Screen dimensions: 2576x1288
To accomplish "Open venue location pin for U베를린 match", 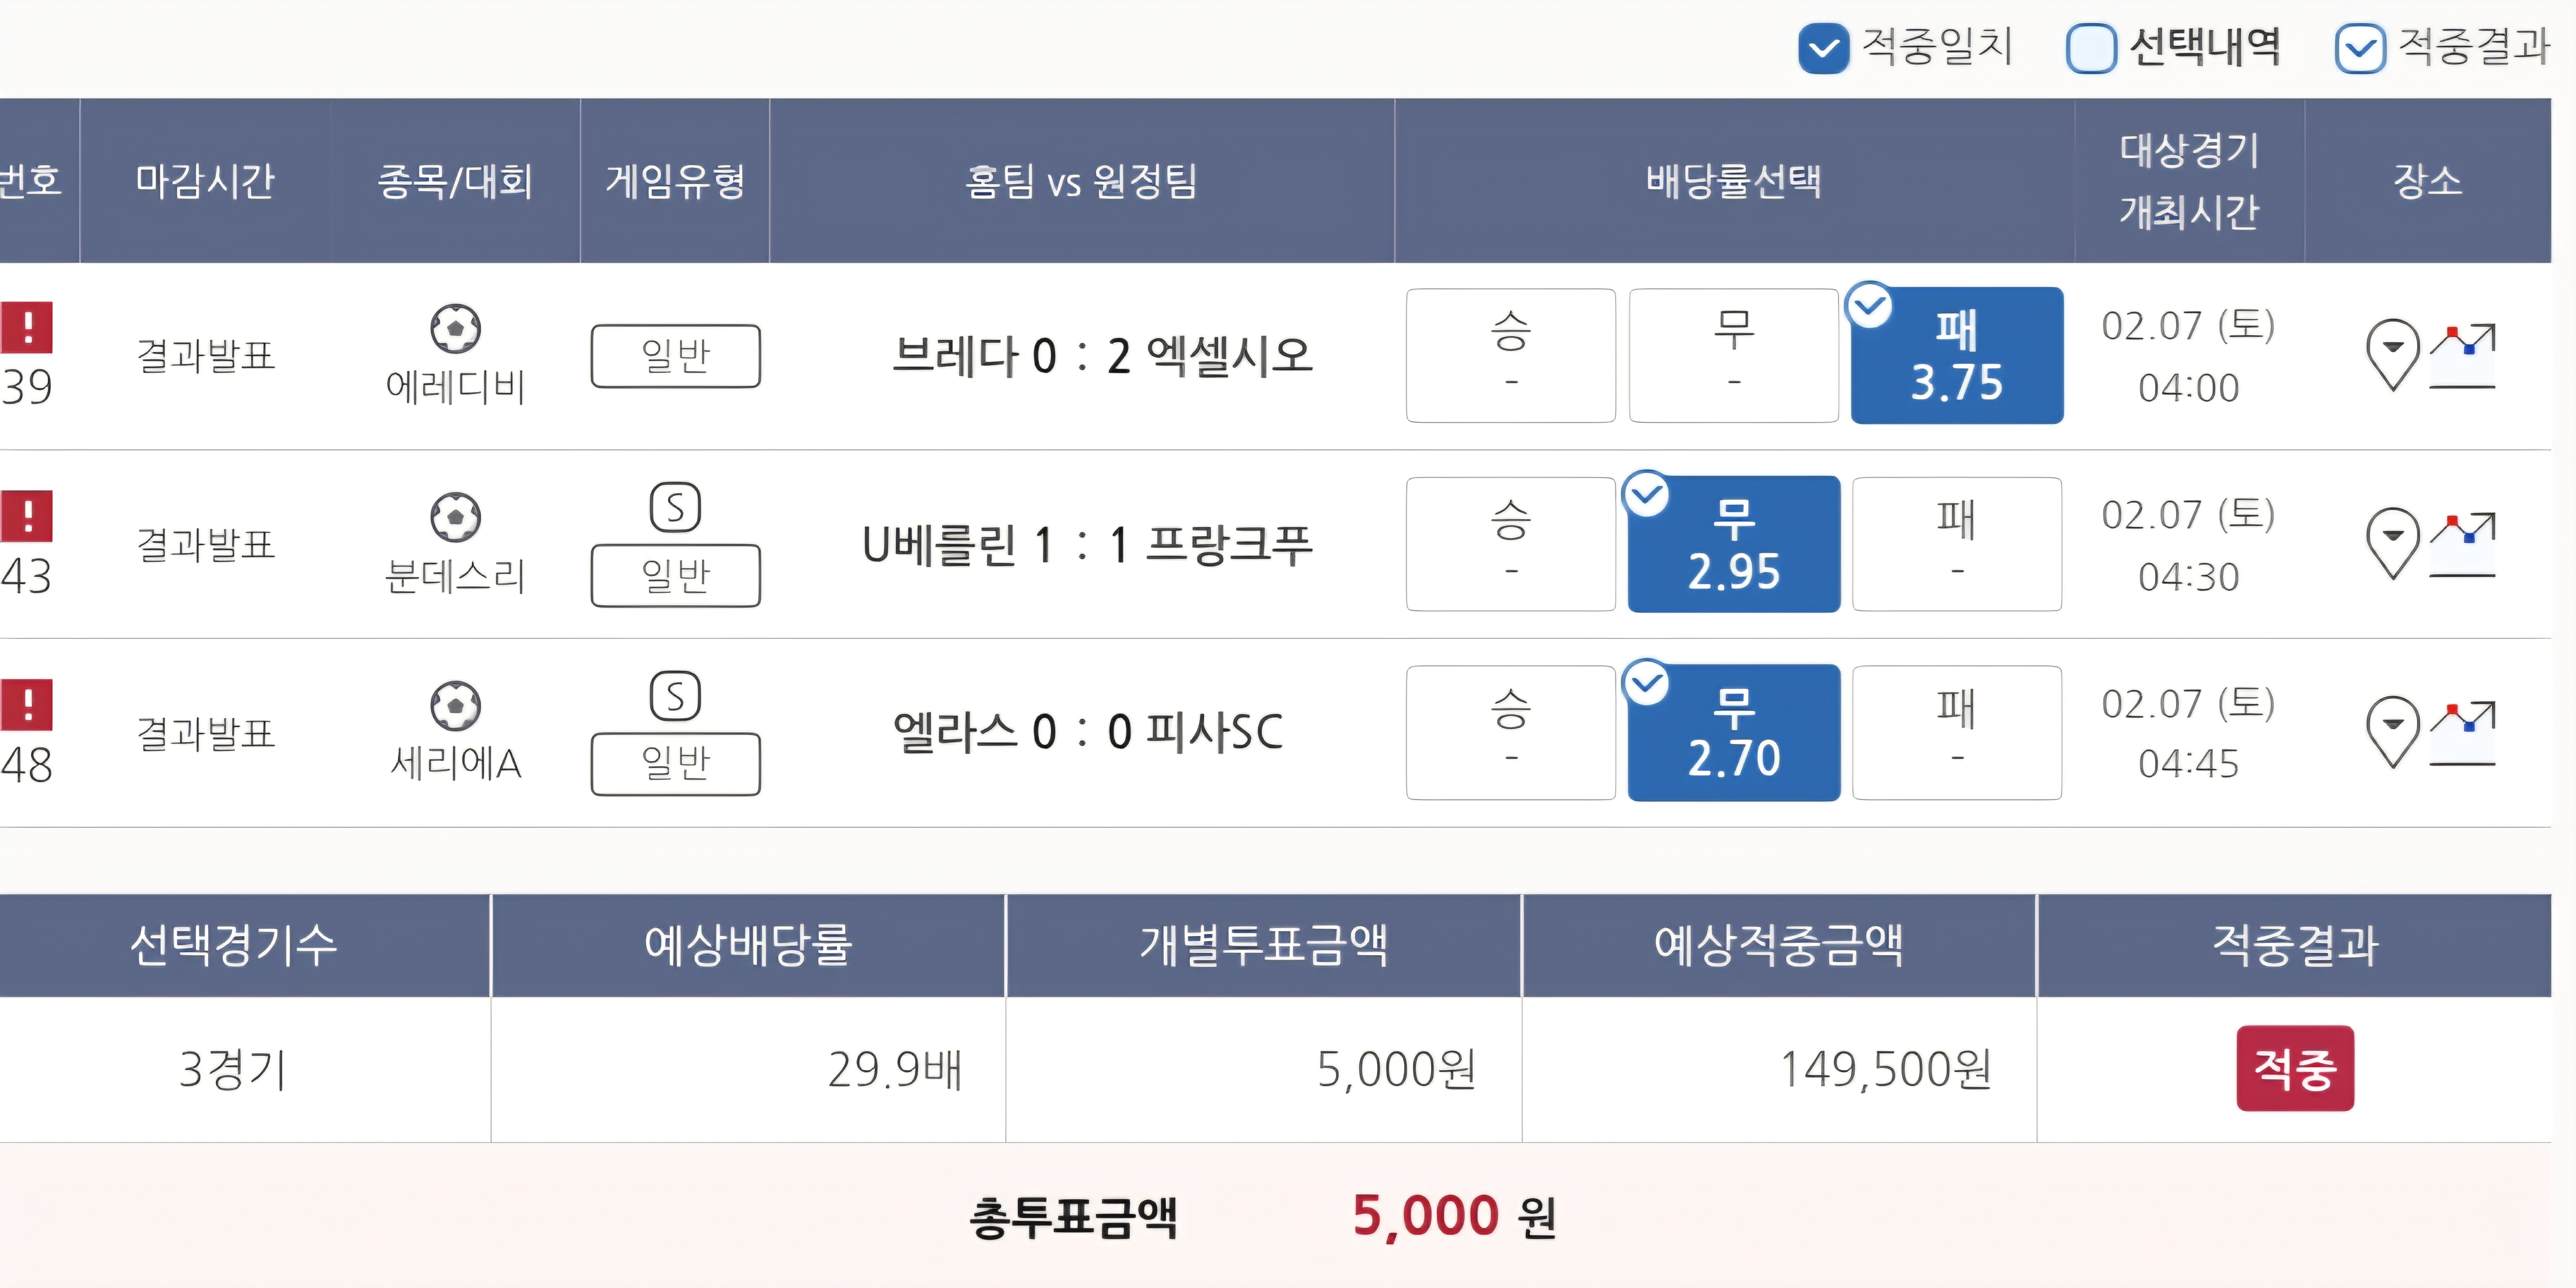I will (2392, 543).
